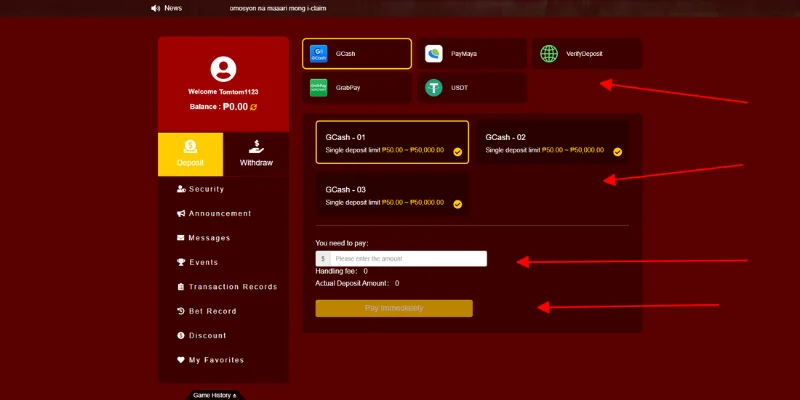
Task: Click the My Favorites heart icon
Action: tap(181, 360)
